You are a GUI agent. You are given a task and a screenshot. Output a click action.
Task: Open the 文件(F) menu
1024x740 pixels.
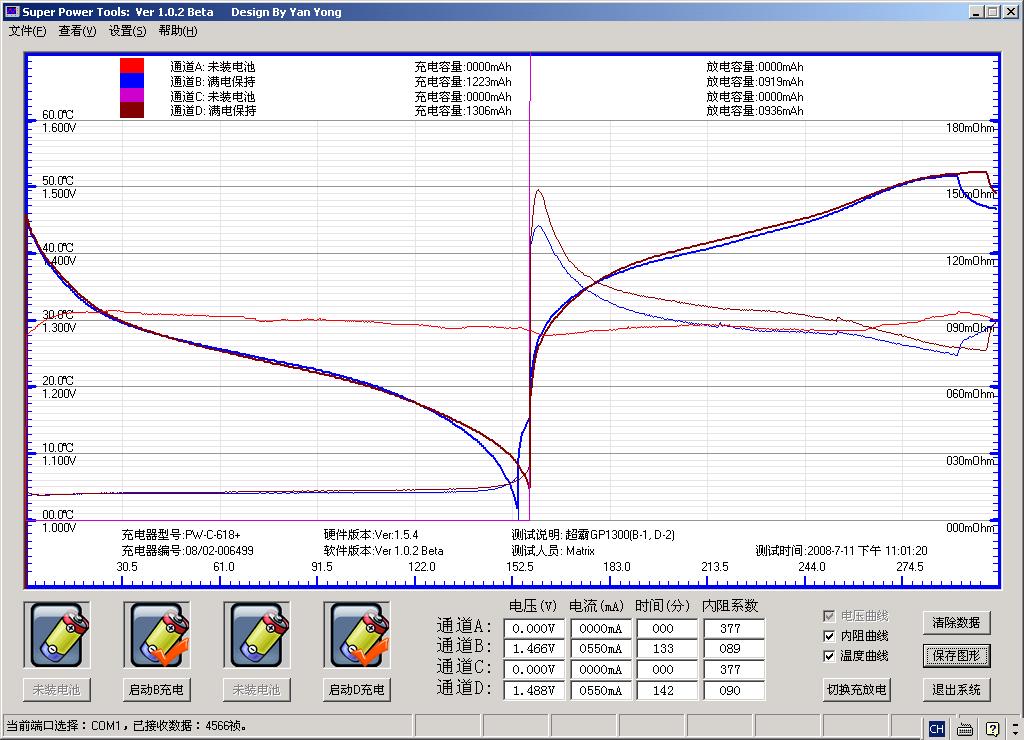(27, 31)
